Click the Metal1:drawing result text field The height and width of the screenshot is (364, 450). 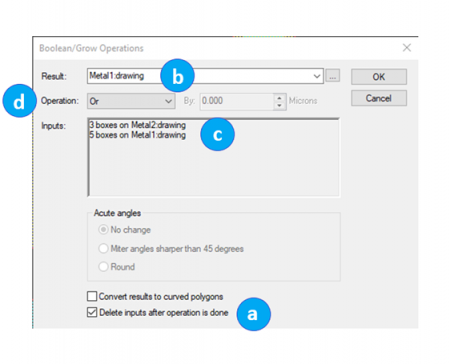coord(199,76)
